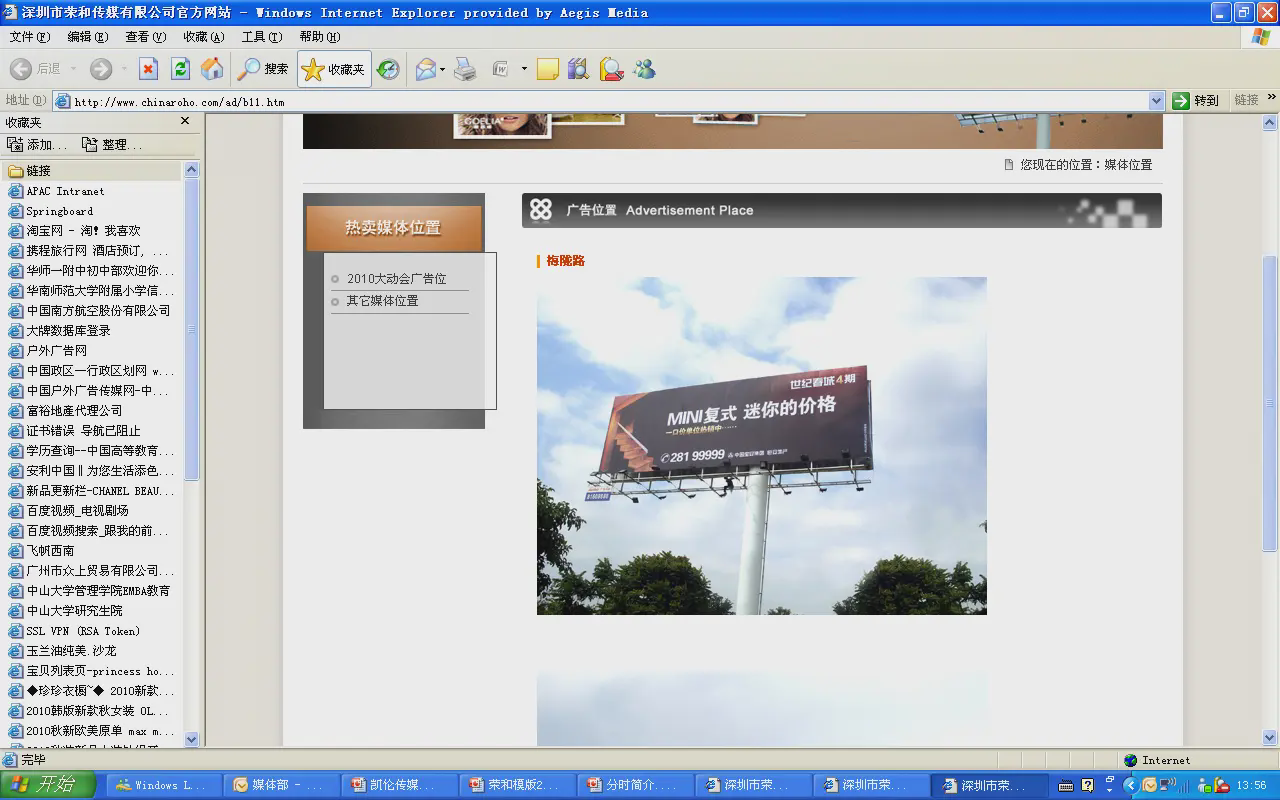Open the 工具(T) menu
Viewport: 1280px width, 800px height.
tap(261, 37)
